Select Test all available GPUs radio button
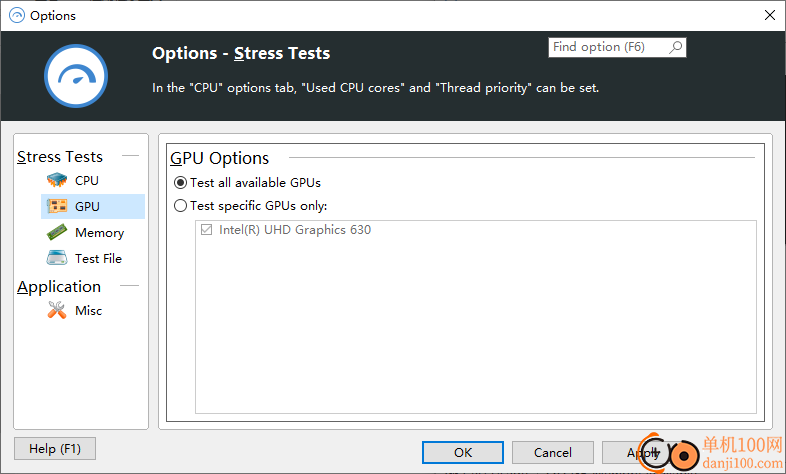786x474 pixels. pyautogui.click(x=180, y=182)
